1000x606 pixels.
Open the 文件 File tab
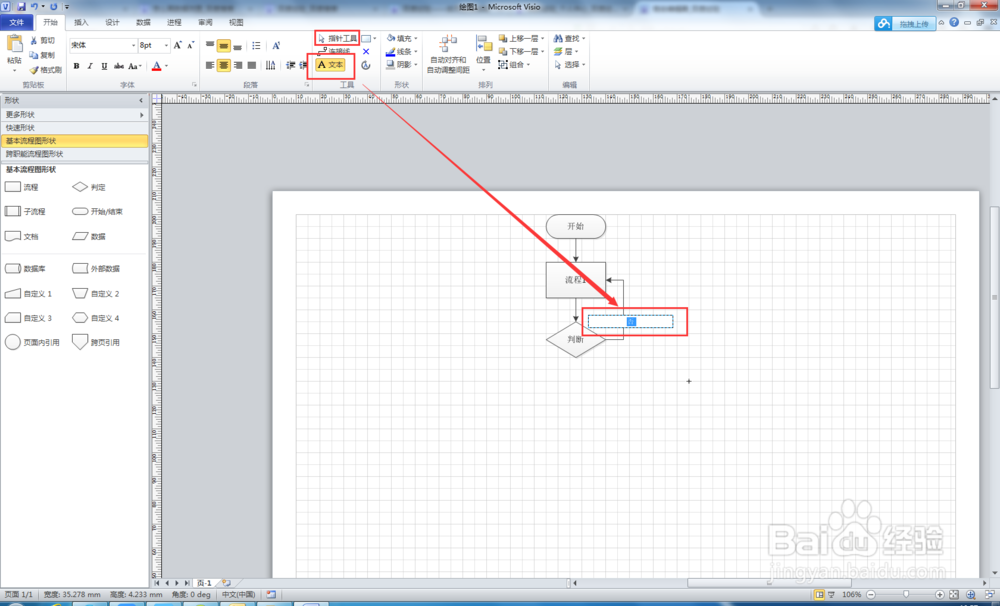[x=17, y=22]
